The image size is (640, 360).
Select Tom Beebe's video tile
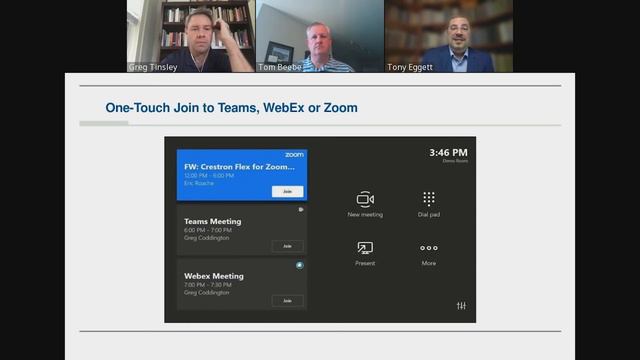[x=320, y=36]
